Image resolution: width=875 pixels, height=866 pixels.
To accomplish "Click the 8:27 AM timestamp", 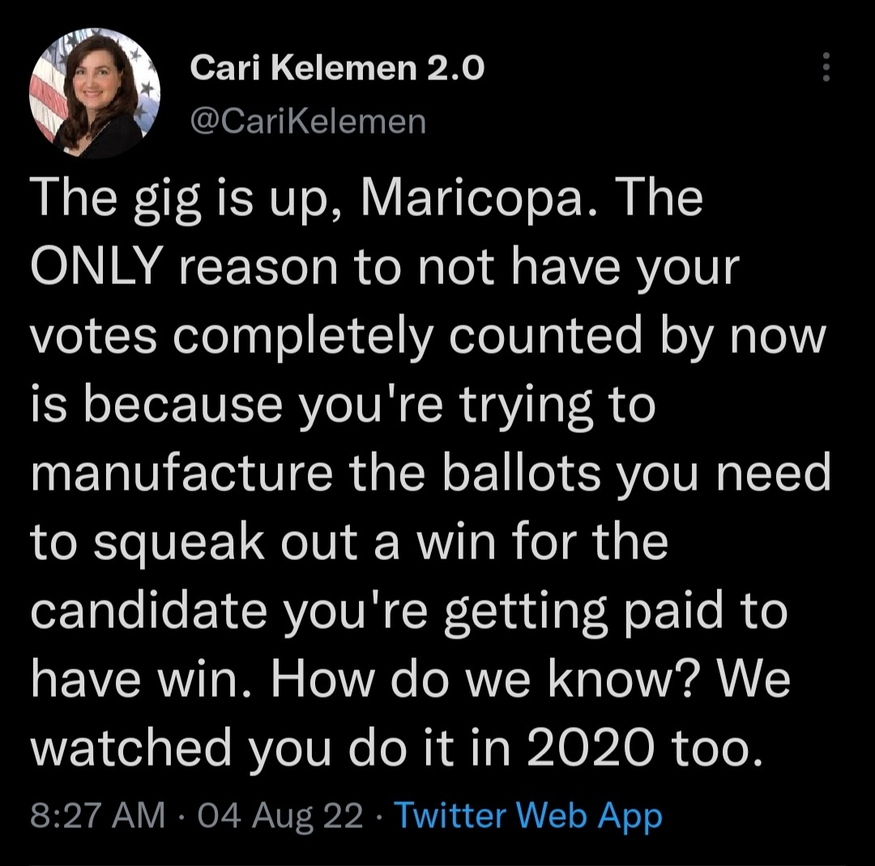I will [x=98, y=815].
